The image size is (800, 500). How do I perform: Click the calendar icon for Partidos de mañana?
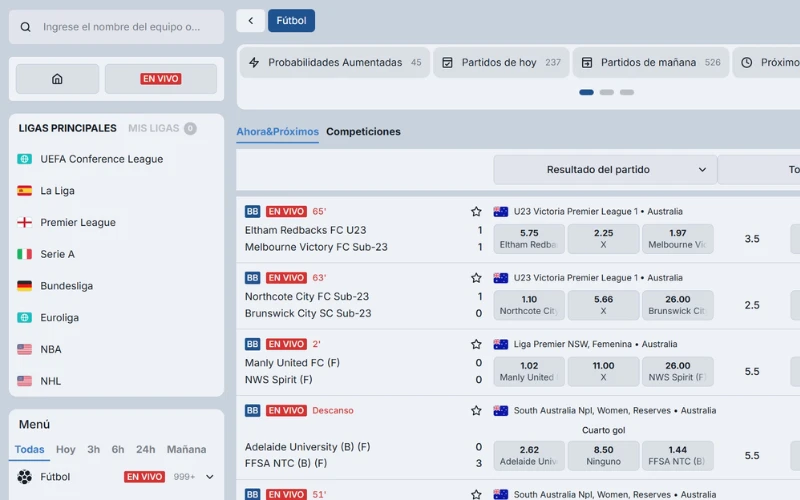(x=587, y=62)
